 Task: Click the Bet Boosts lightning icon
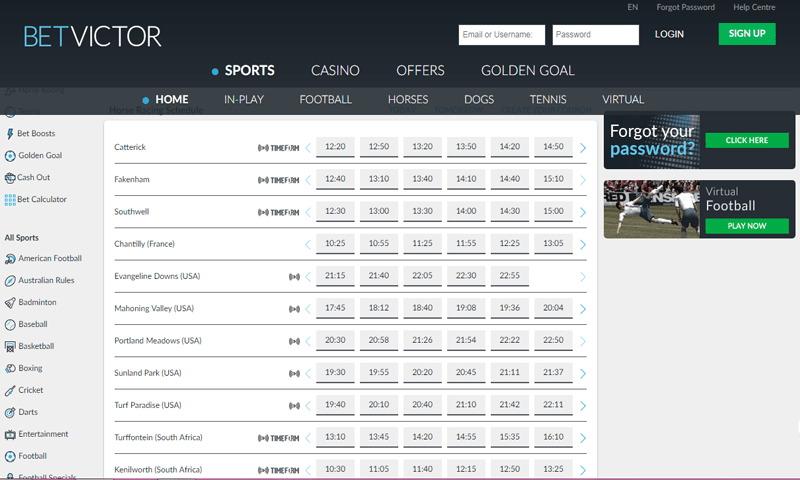10,134
